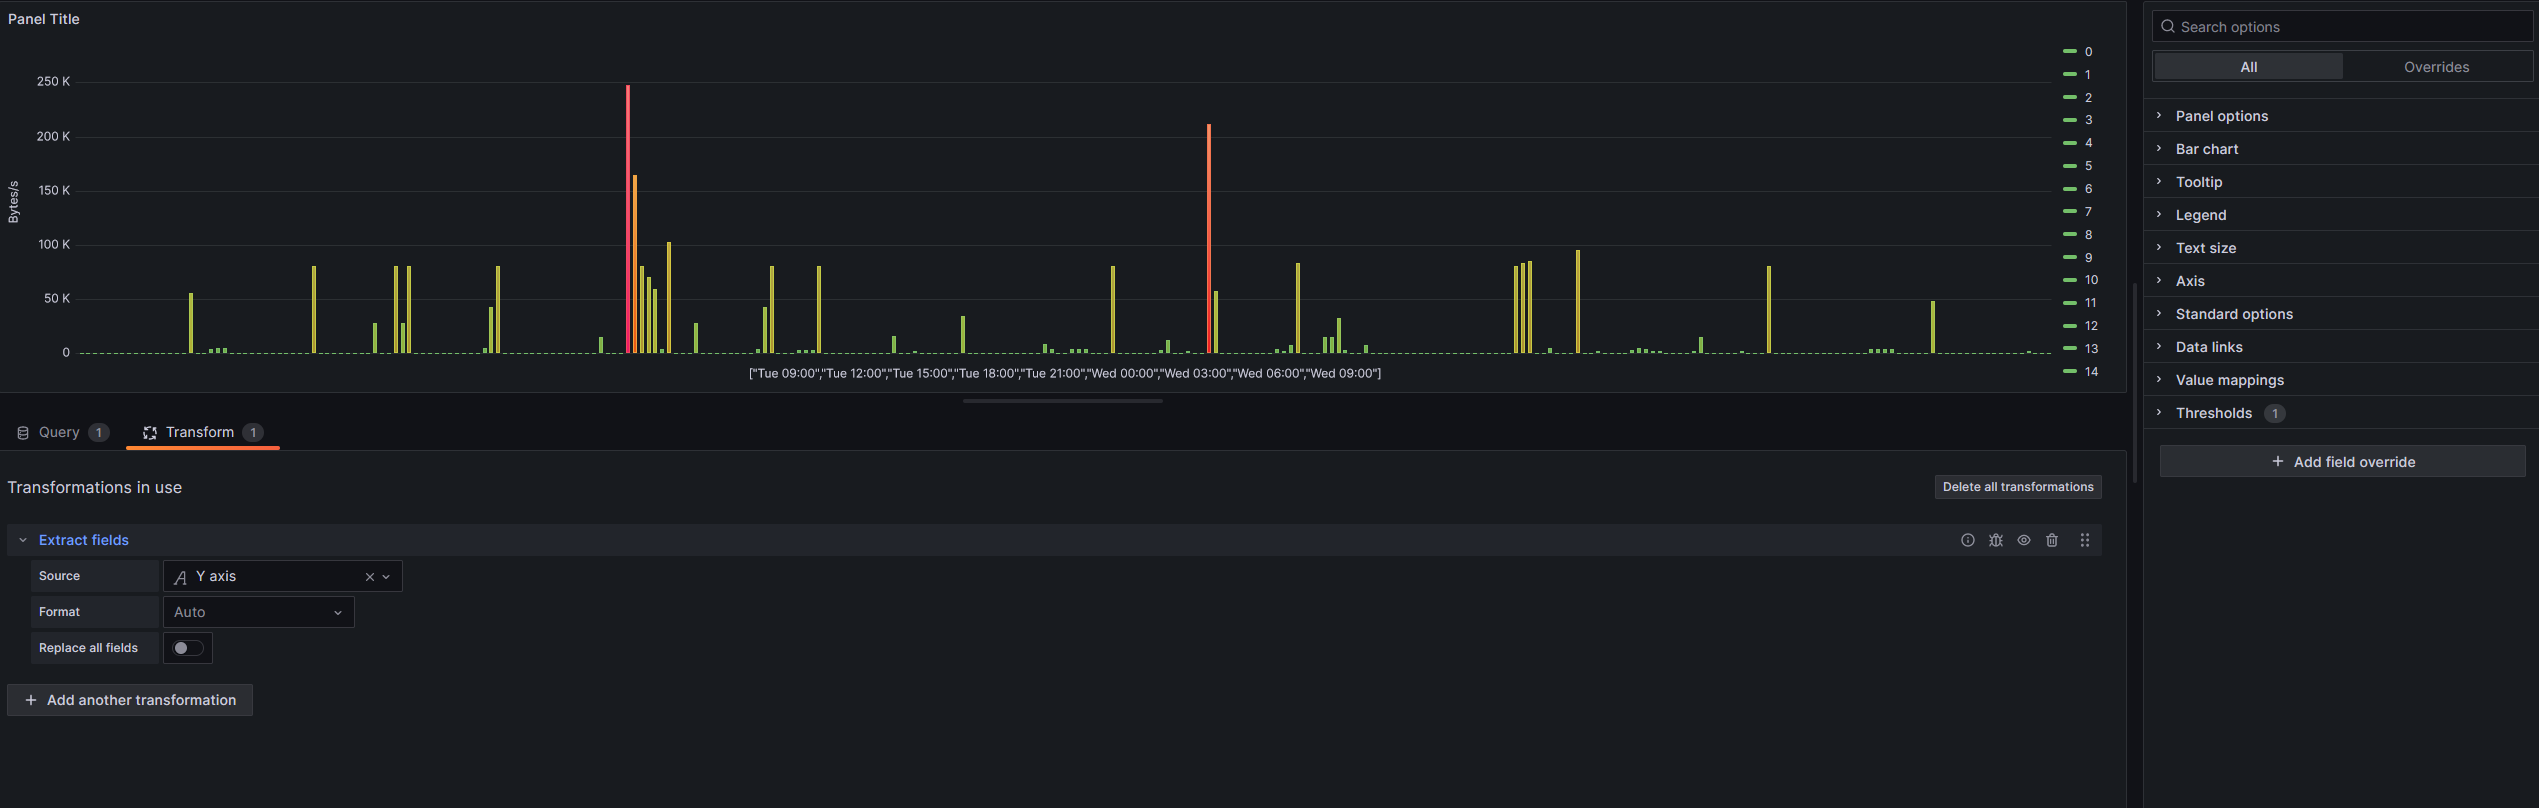
Task: Click the drag handle of Extract fields row
Action: pyautogui.click(x=2084, y=540)
